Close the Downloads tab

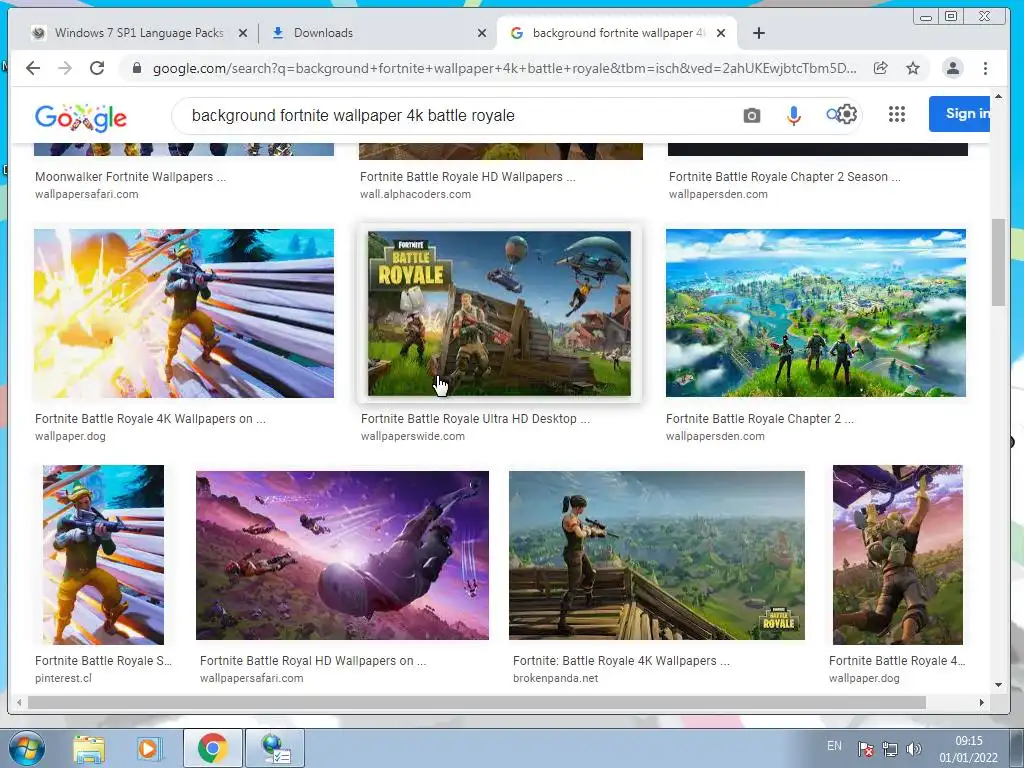click(482, 33)
